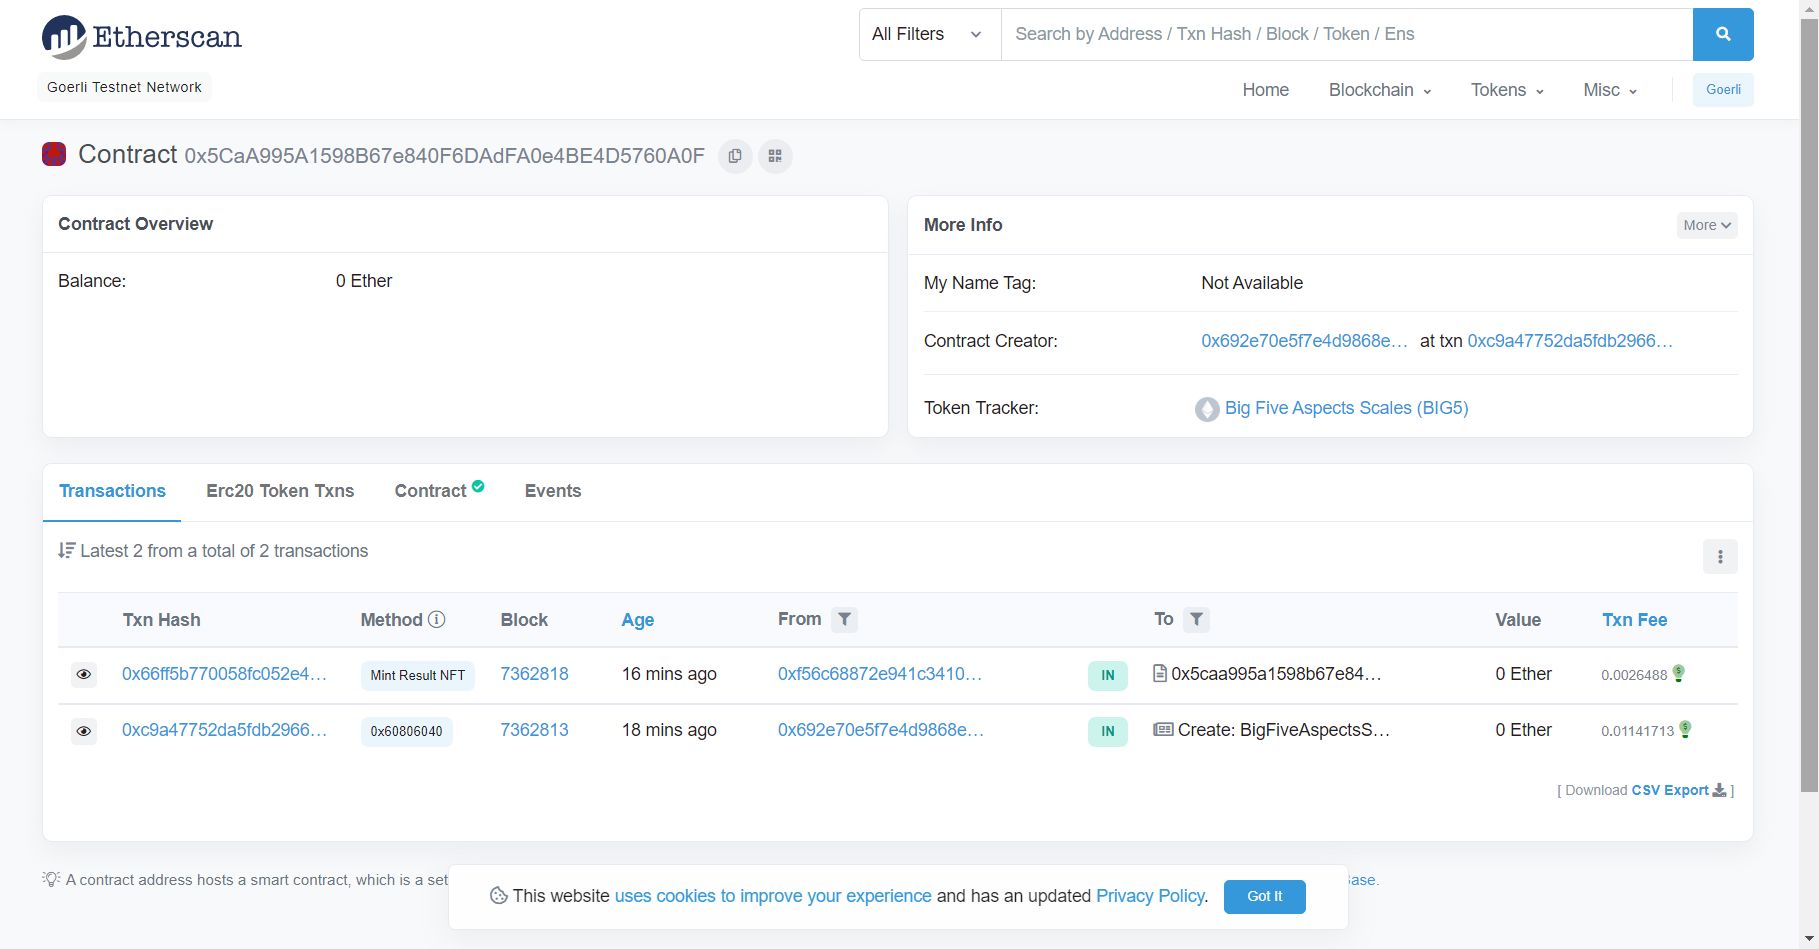The width and height of the screenshot is (1819, 949).
Task: Click the green lightbulb beside fee 0.0026488
Action: (1679, 673)
